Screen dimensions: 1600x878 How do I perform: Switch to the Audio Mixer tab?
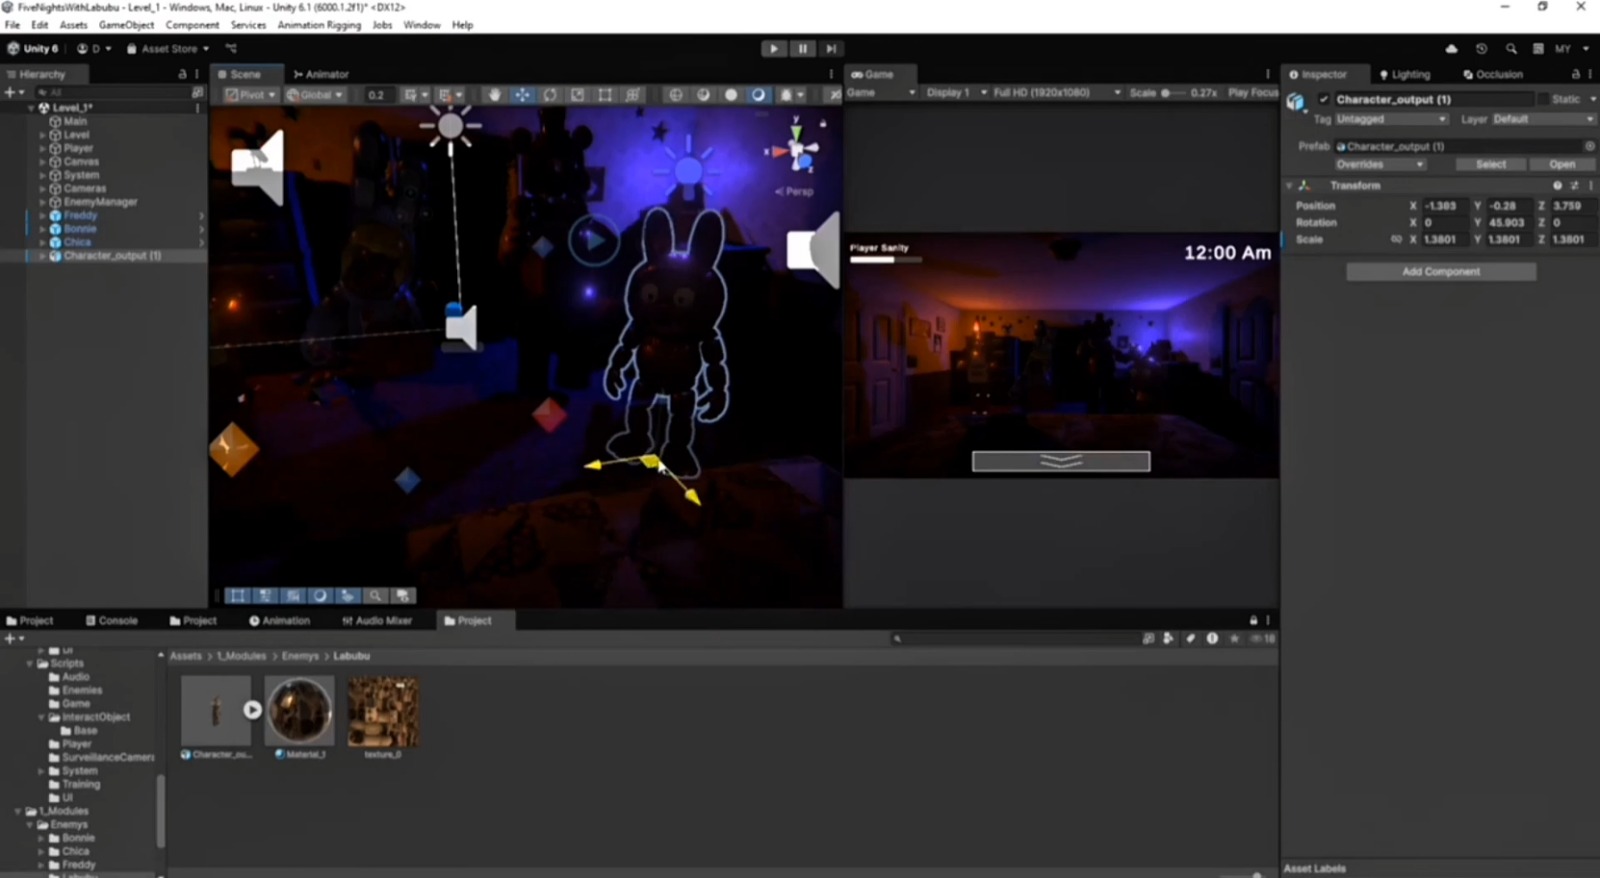click(x=377, y=620)
